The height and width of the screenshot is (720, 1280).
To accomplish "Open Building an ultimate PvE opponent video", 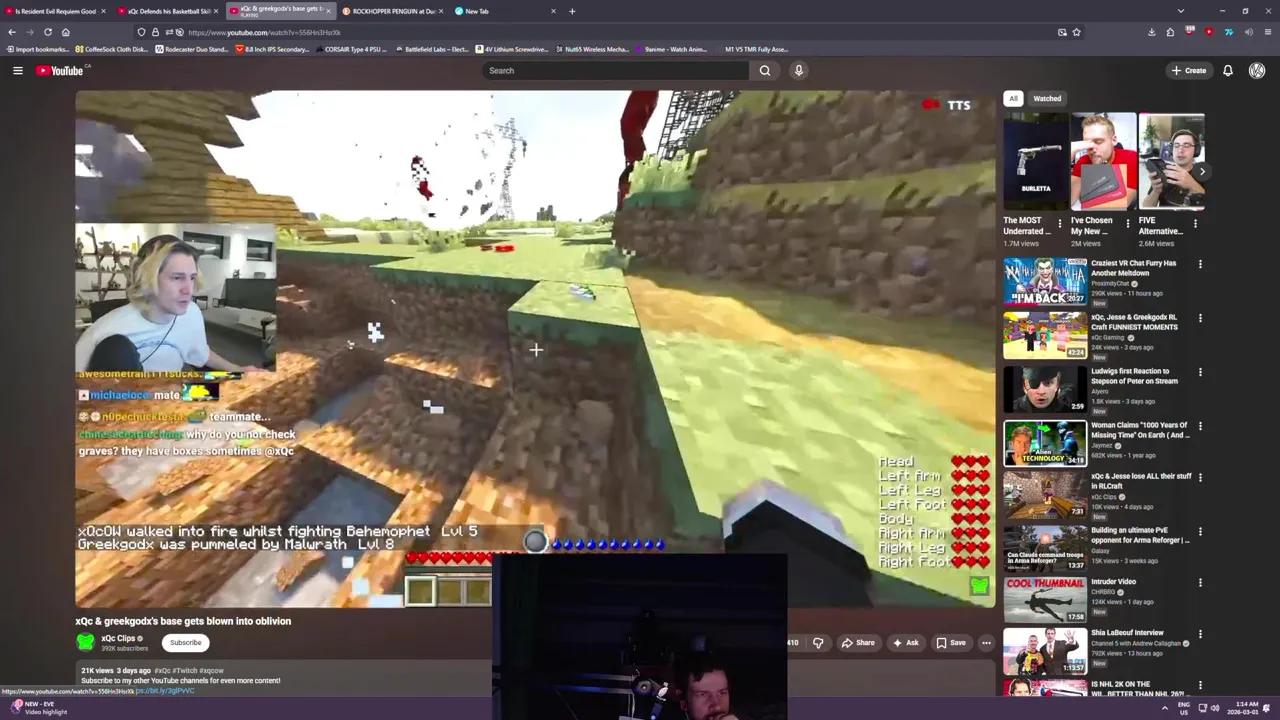I will pyautogui.click(x=1045, y=551).
